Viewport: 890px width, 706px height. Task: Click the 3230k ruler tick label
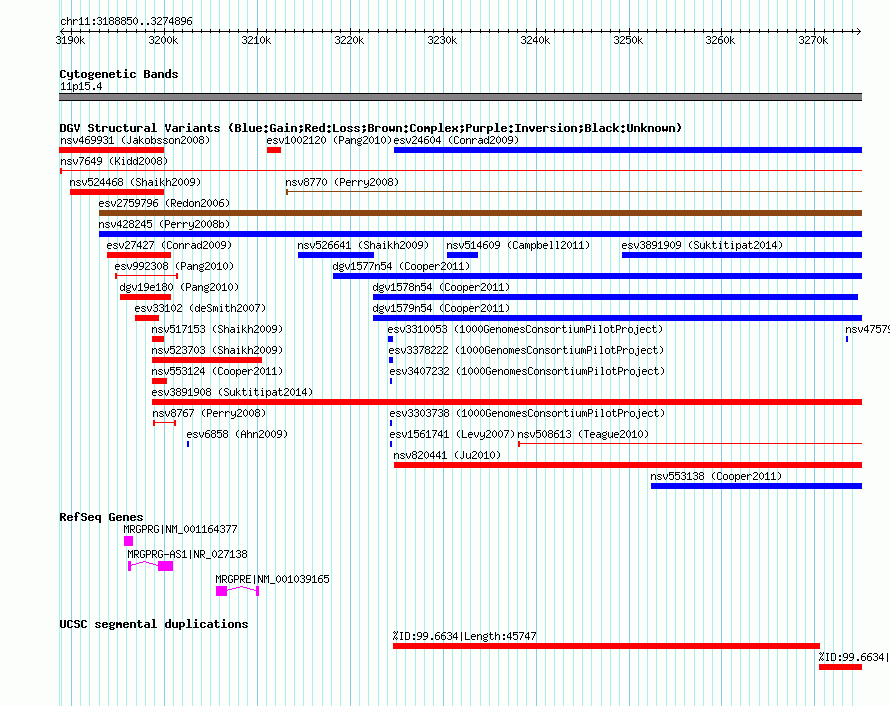(x=442, y=40)
